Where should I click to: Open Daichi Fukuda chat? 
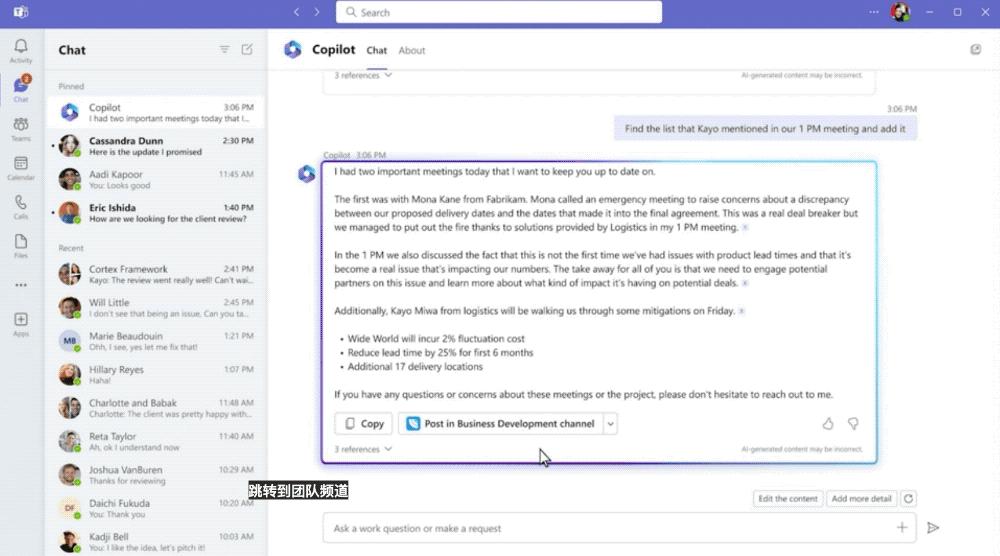[x=156, y=509]
